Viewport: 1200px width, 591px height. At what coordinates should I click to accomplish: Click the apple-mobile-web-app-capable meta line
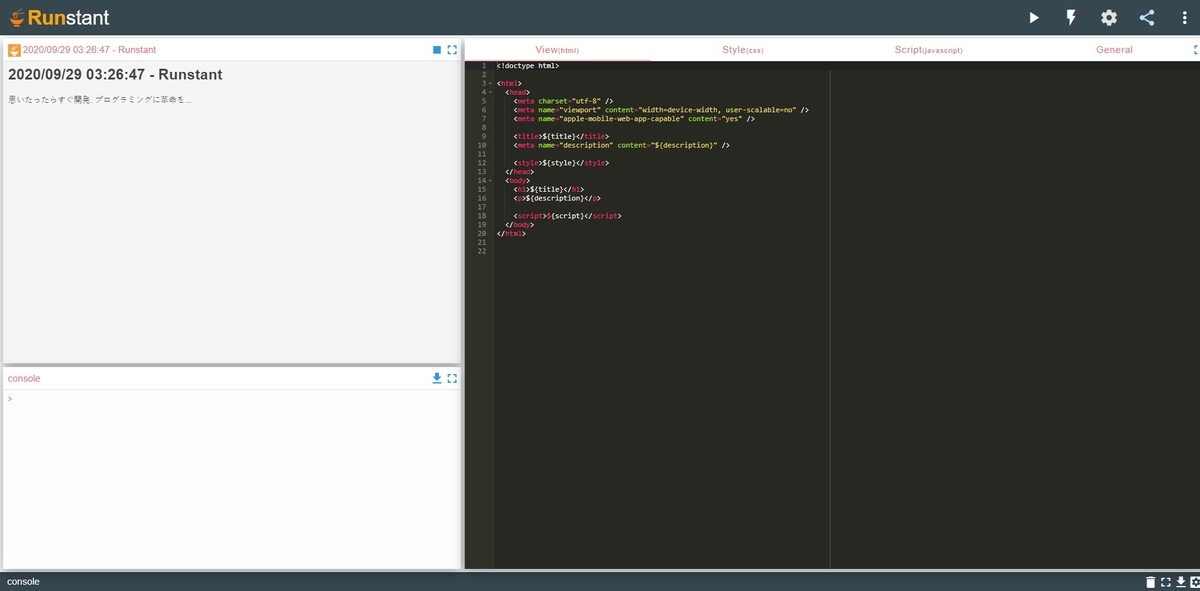[x=634, y=119]
